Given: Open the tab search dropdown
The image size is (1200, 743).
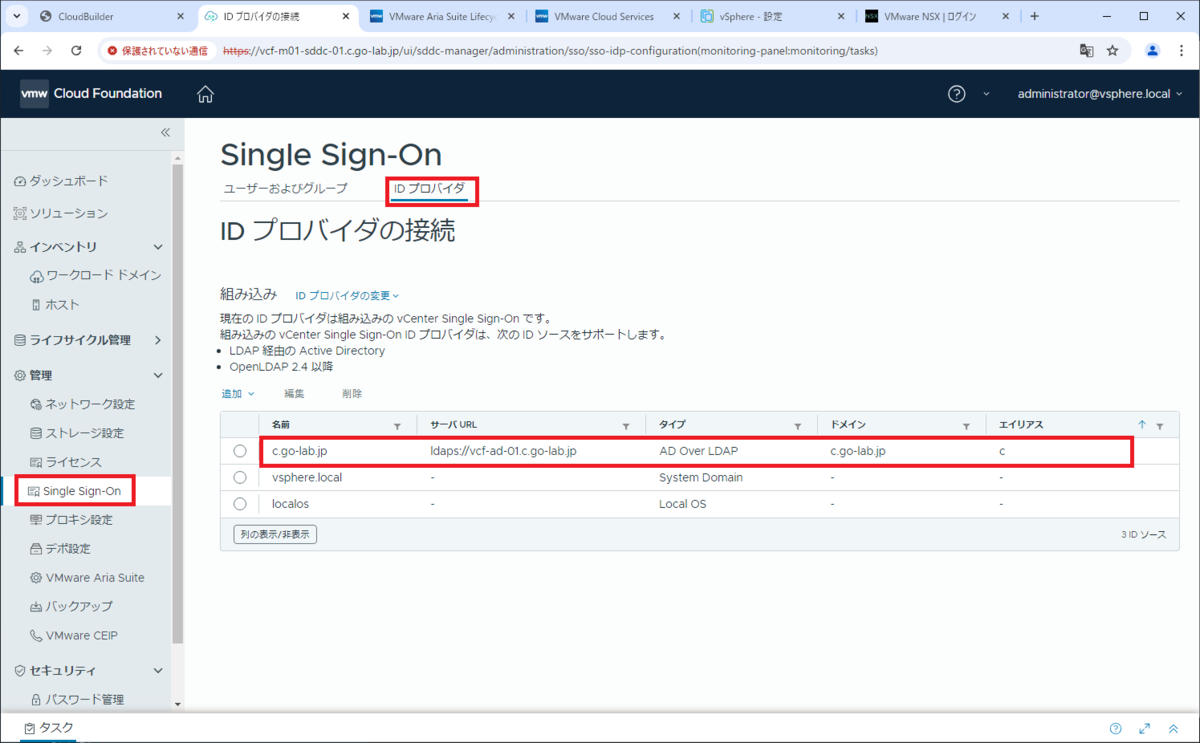Looking at the screenshot, I should click(17, 16).
